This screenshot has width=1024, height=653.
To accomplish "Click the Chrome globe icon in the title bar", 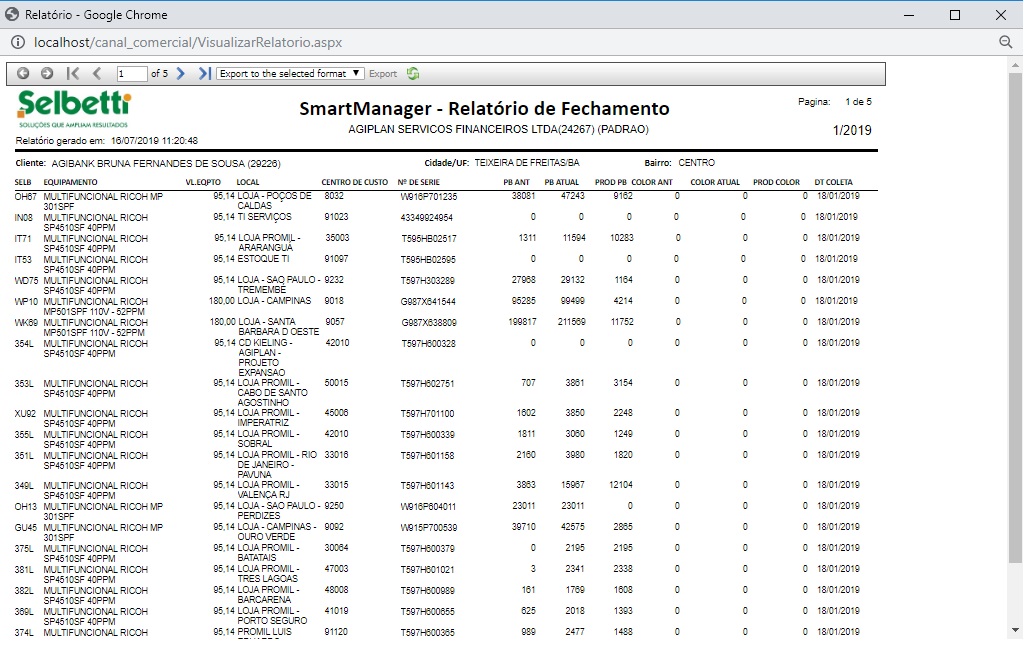I will pyautogui.click(x=12, y=14).
